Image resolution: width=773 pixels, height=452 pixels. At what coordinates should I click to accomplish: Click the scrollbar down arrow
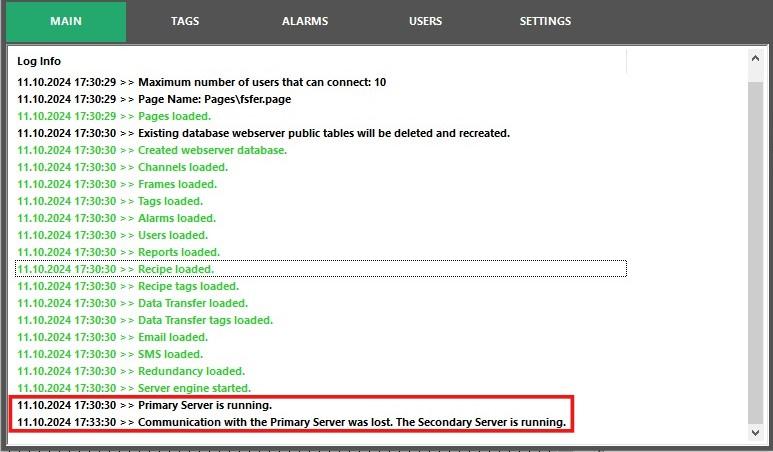755,432
